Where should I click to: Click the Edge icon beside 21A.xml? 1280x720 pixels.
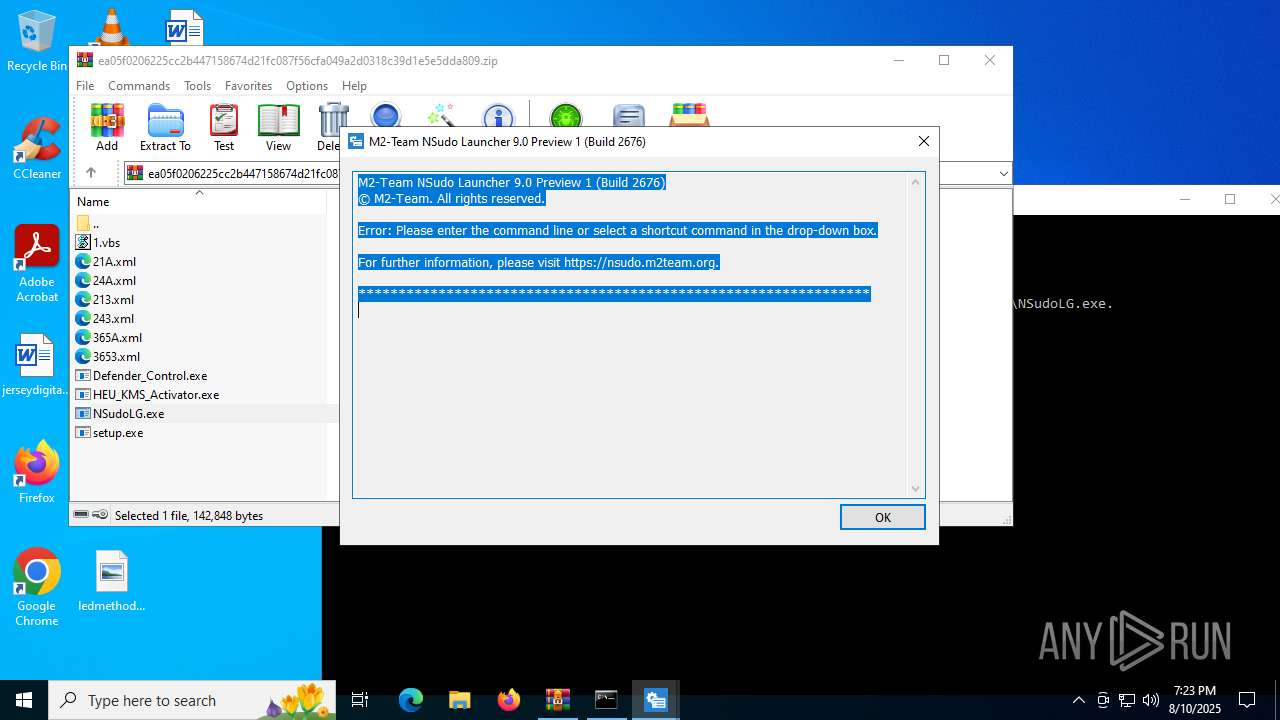pyautogui.click(x=83, y=262)
